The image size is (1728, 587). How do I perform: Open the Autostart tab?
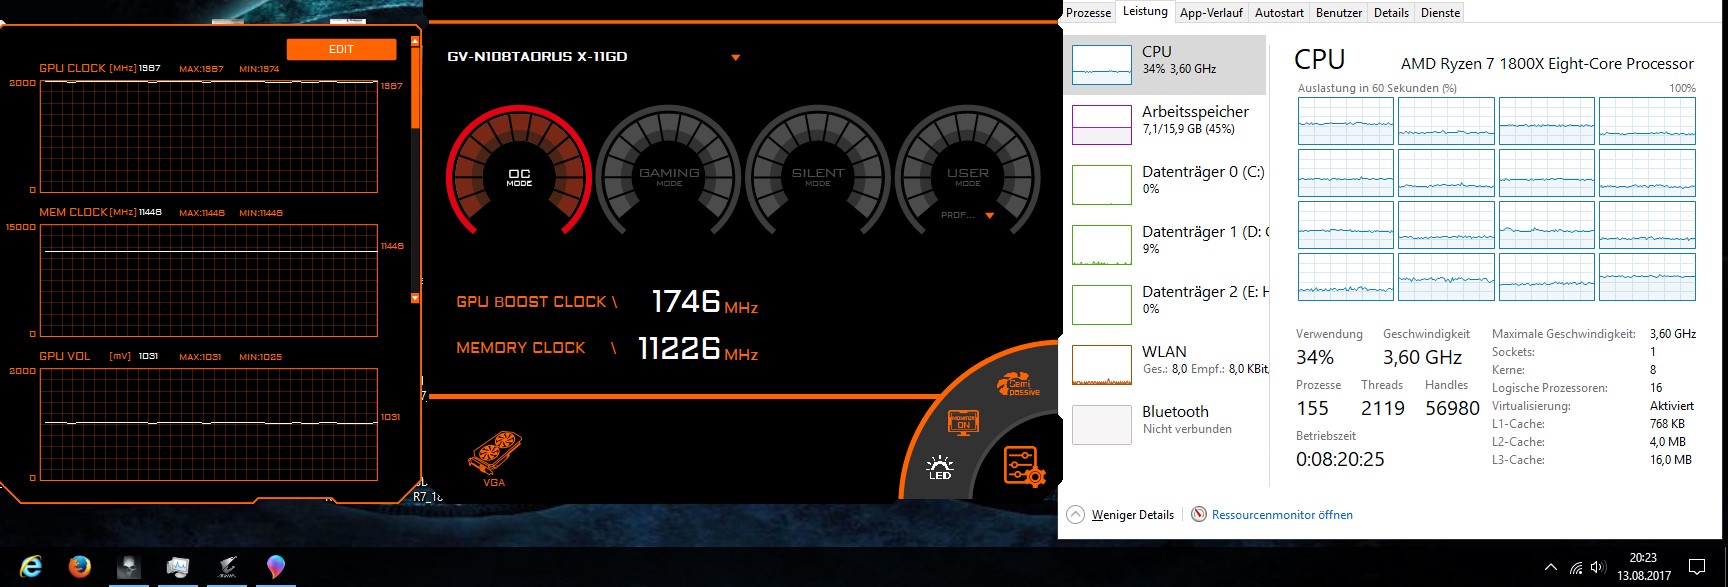[x=1279, y=13]
